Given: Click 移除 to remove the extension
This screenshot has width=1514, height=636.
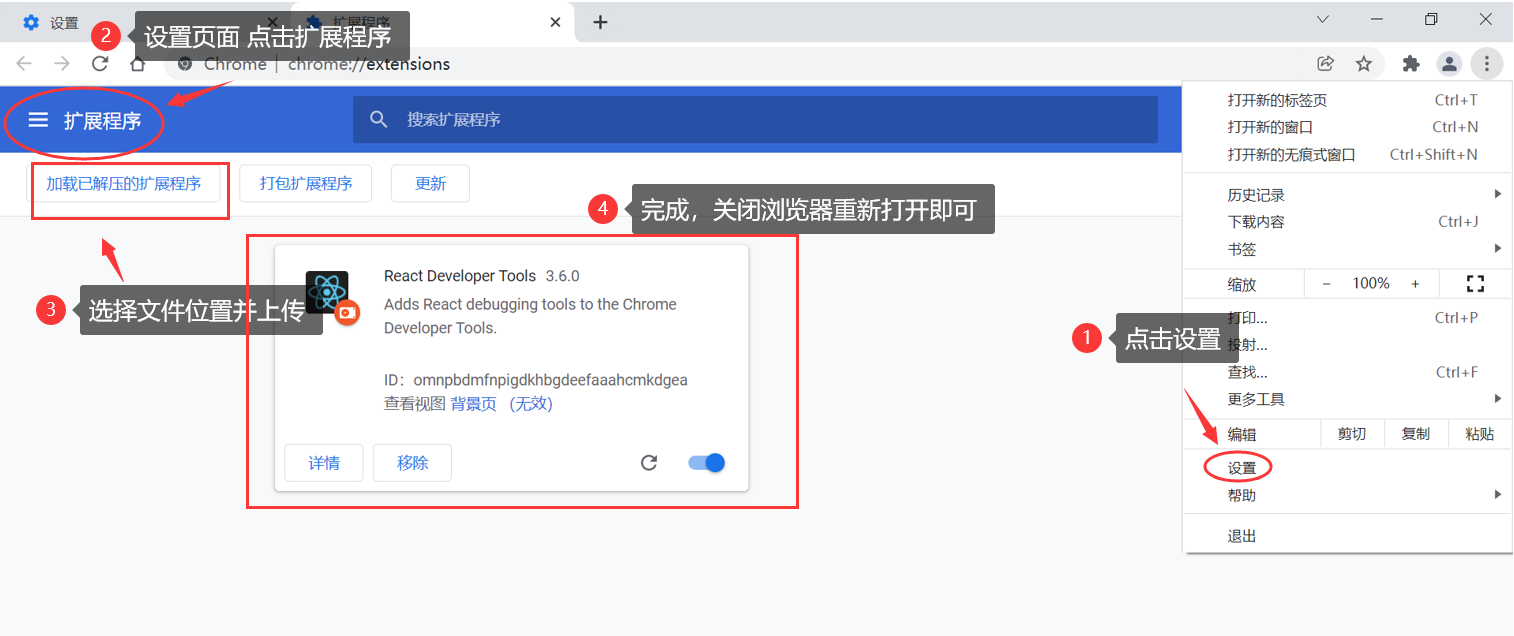Looking at the screenshot, I should (412, 463).
